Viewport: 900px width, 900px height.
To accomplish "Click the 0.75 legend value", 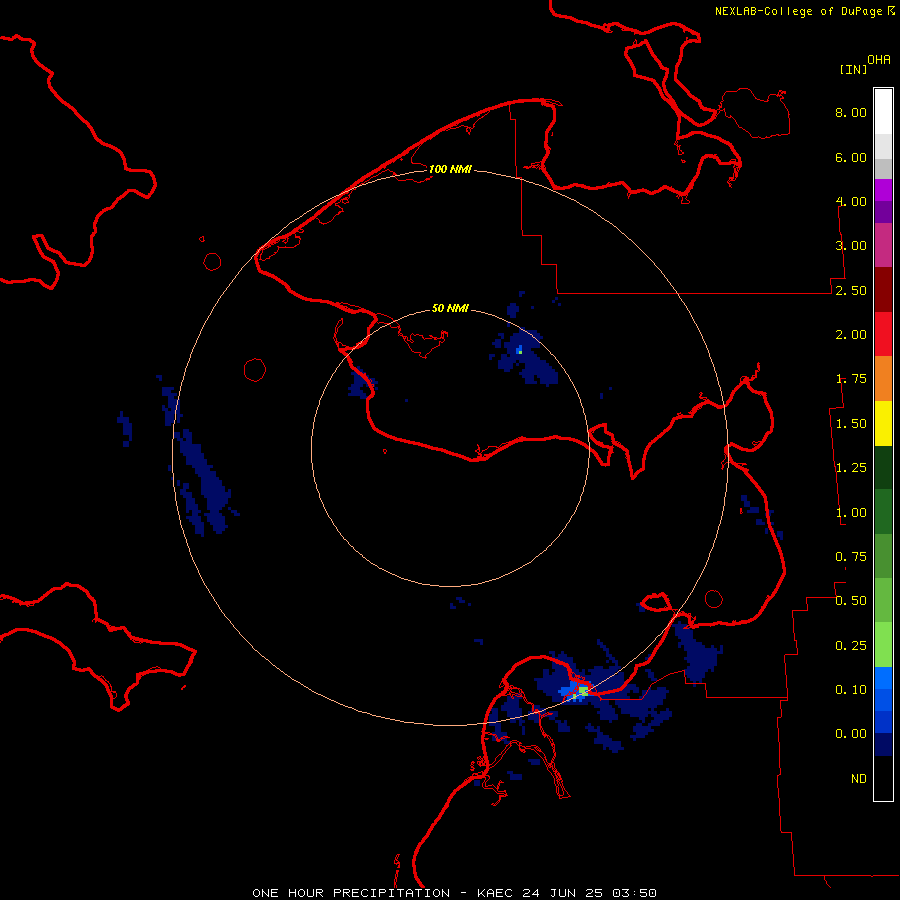I will click(x=851, y=557).
